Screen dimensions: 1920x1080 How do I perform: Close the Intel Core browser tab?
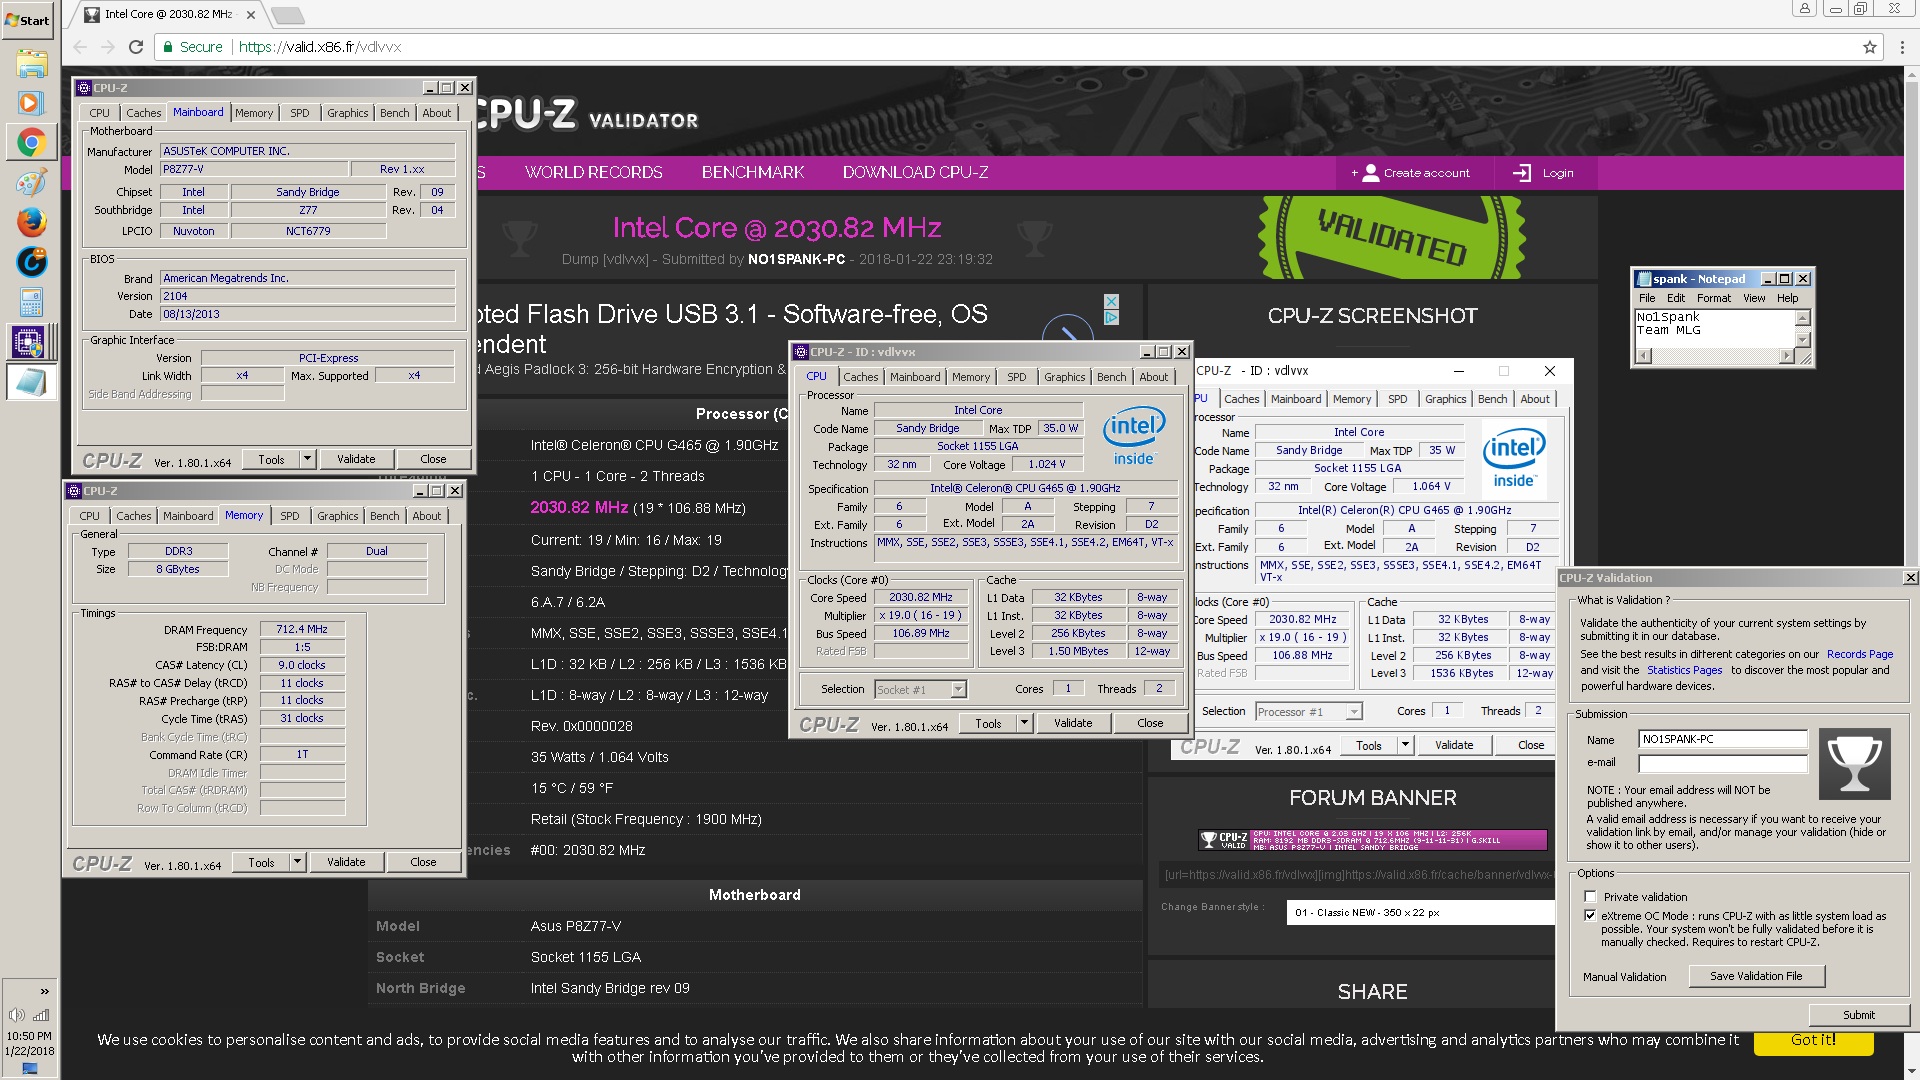tap(250, 15)
